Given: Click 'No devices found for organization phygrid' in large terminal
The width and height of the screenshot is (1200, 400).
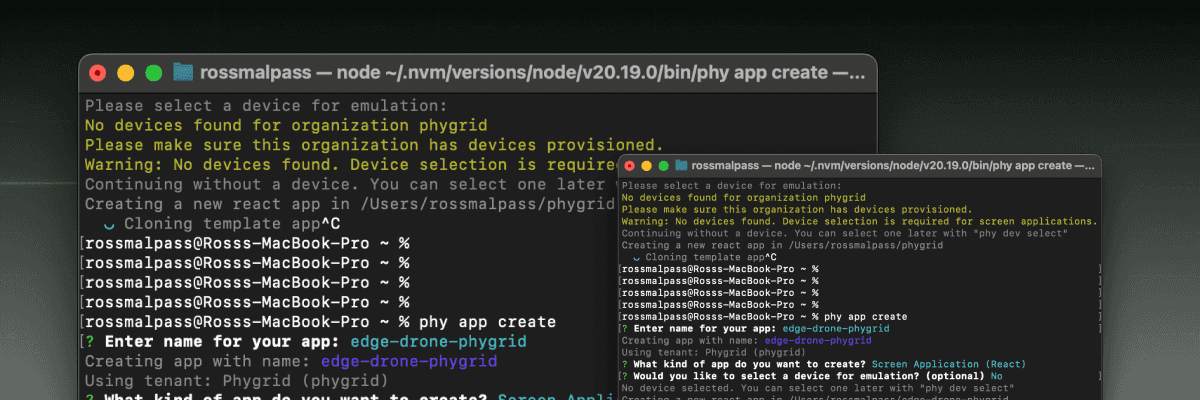Looking at the screenshot, I should [x=286, y=125].
